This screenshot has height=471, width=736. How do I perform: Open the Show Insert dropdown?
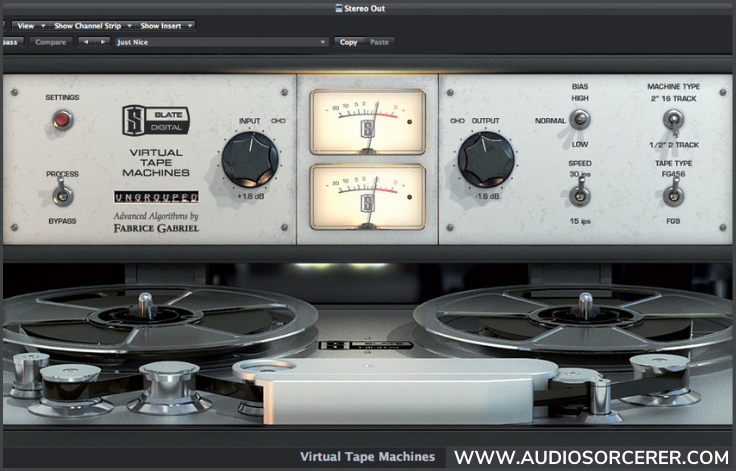coord(166,26)
